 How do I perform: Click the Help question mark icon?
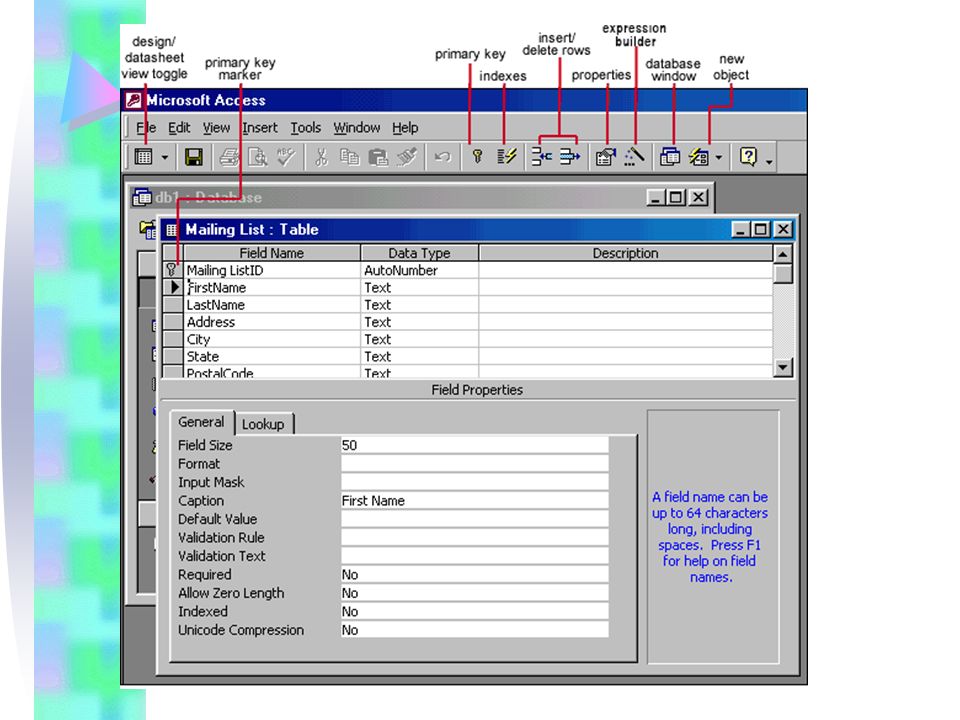coord(748,157)
